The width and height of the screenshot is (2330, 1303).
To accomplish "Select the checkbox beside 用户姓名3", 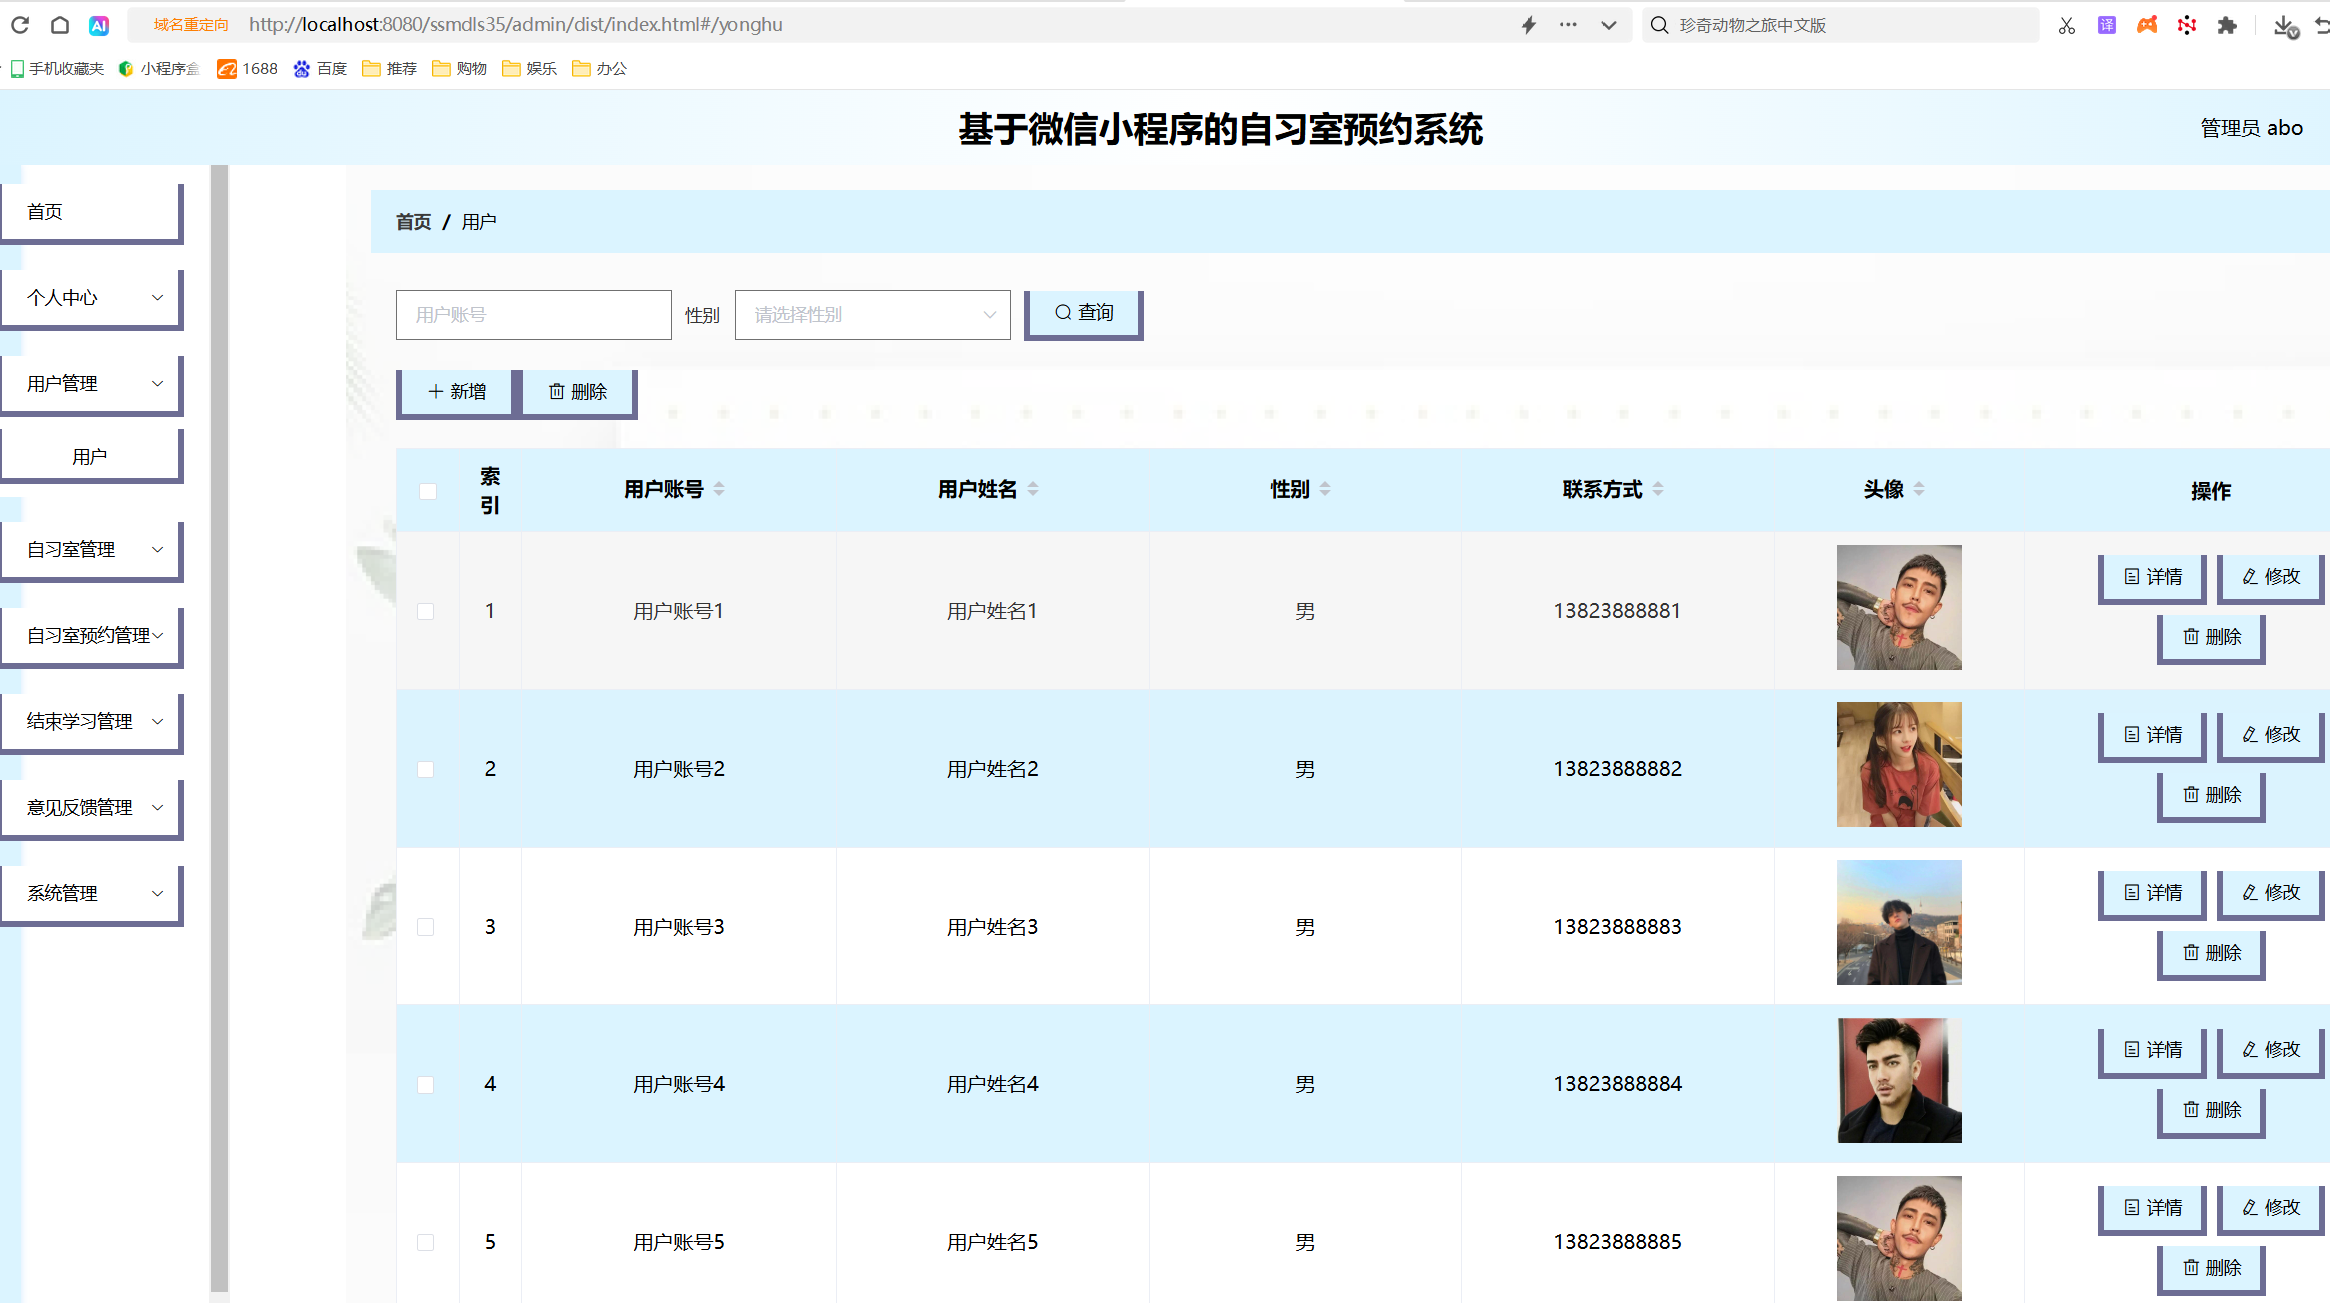I will 426,927.
